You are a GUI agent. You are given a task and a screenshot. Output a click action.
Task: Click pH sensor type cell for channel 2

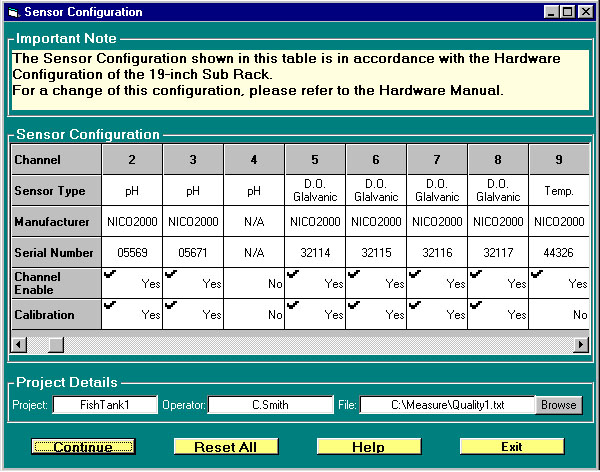(x=132, y=191)
